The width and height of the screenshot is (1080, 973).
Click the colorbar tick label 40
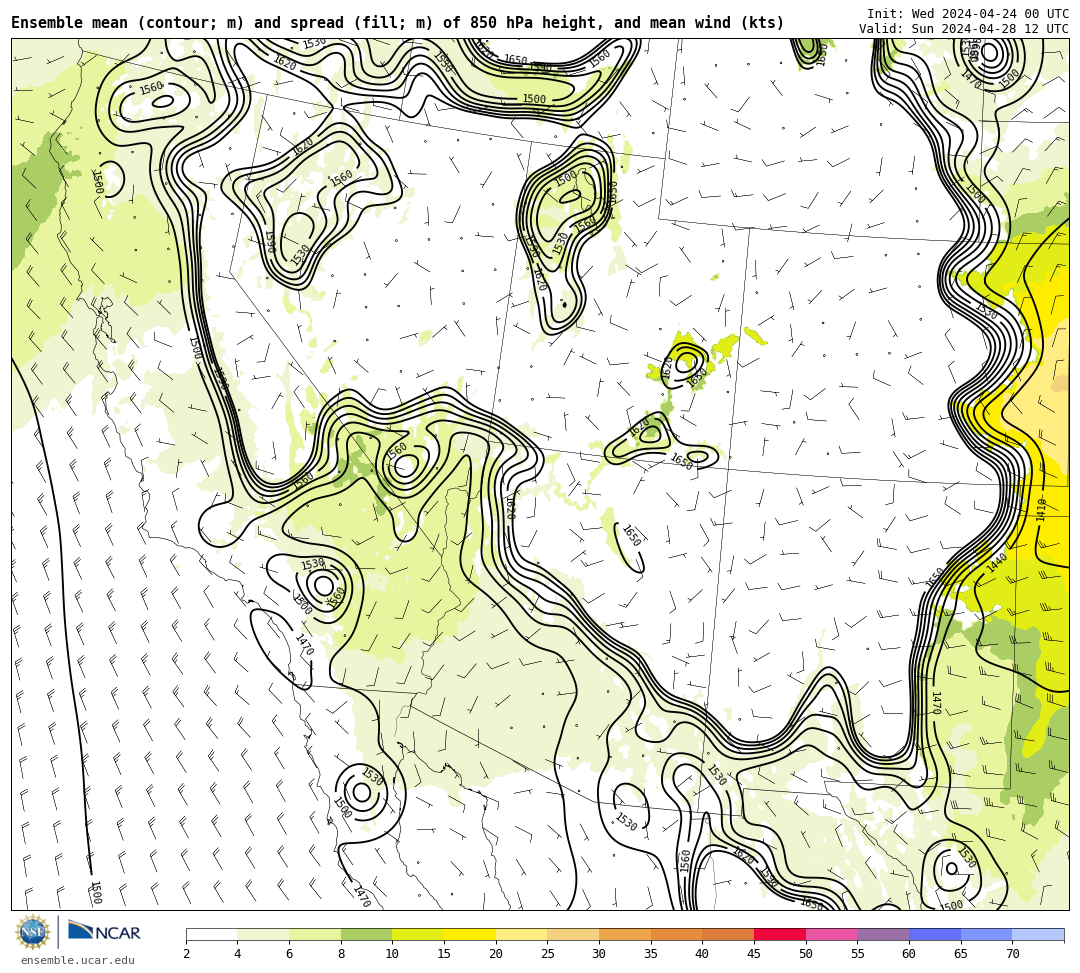click(x=703, y=954)
